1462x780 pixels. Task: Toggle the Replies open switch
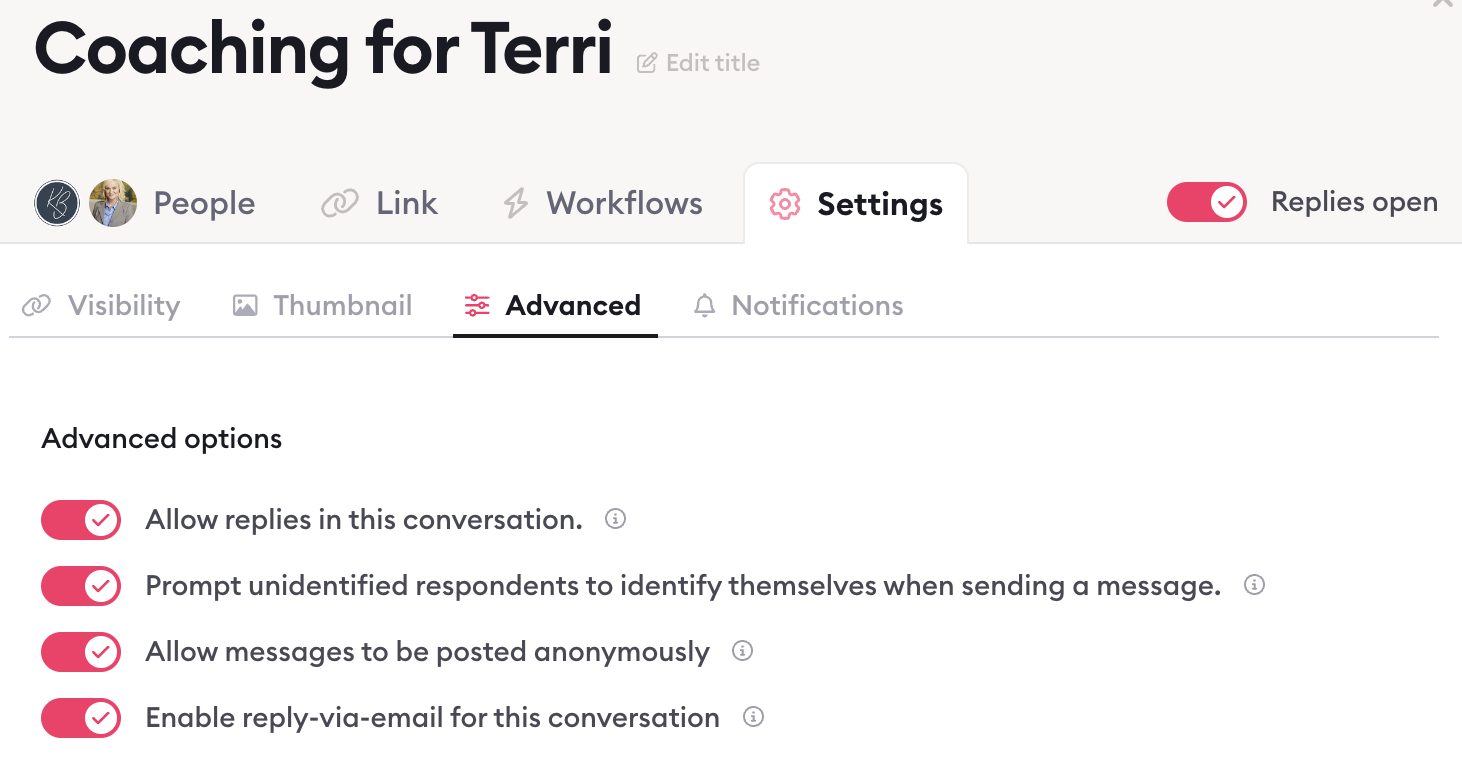(x=1207, y=202)
